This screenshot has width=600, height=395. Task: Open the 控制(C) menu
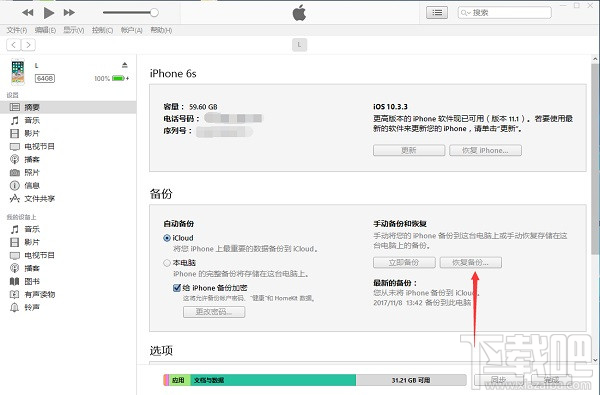tap(102, 30)
